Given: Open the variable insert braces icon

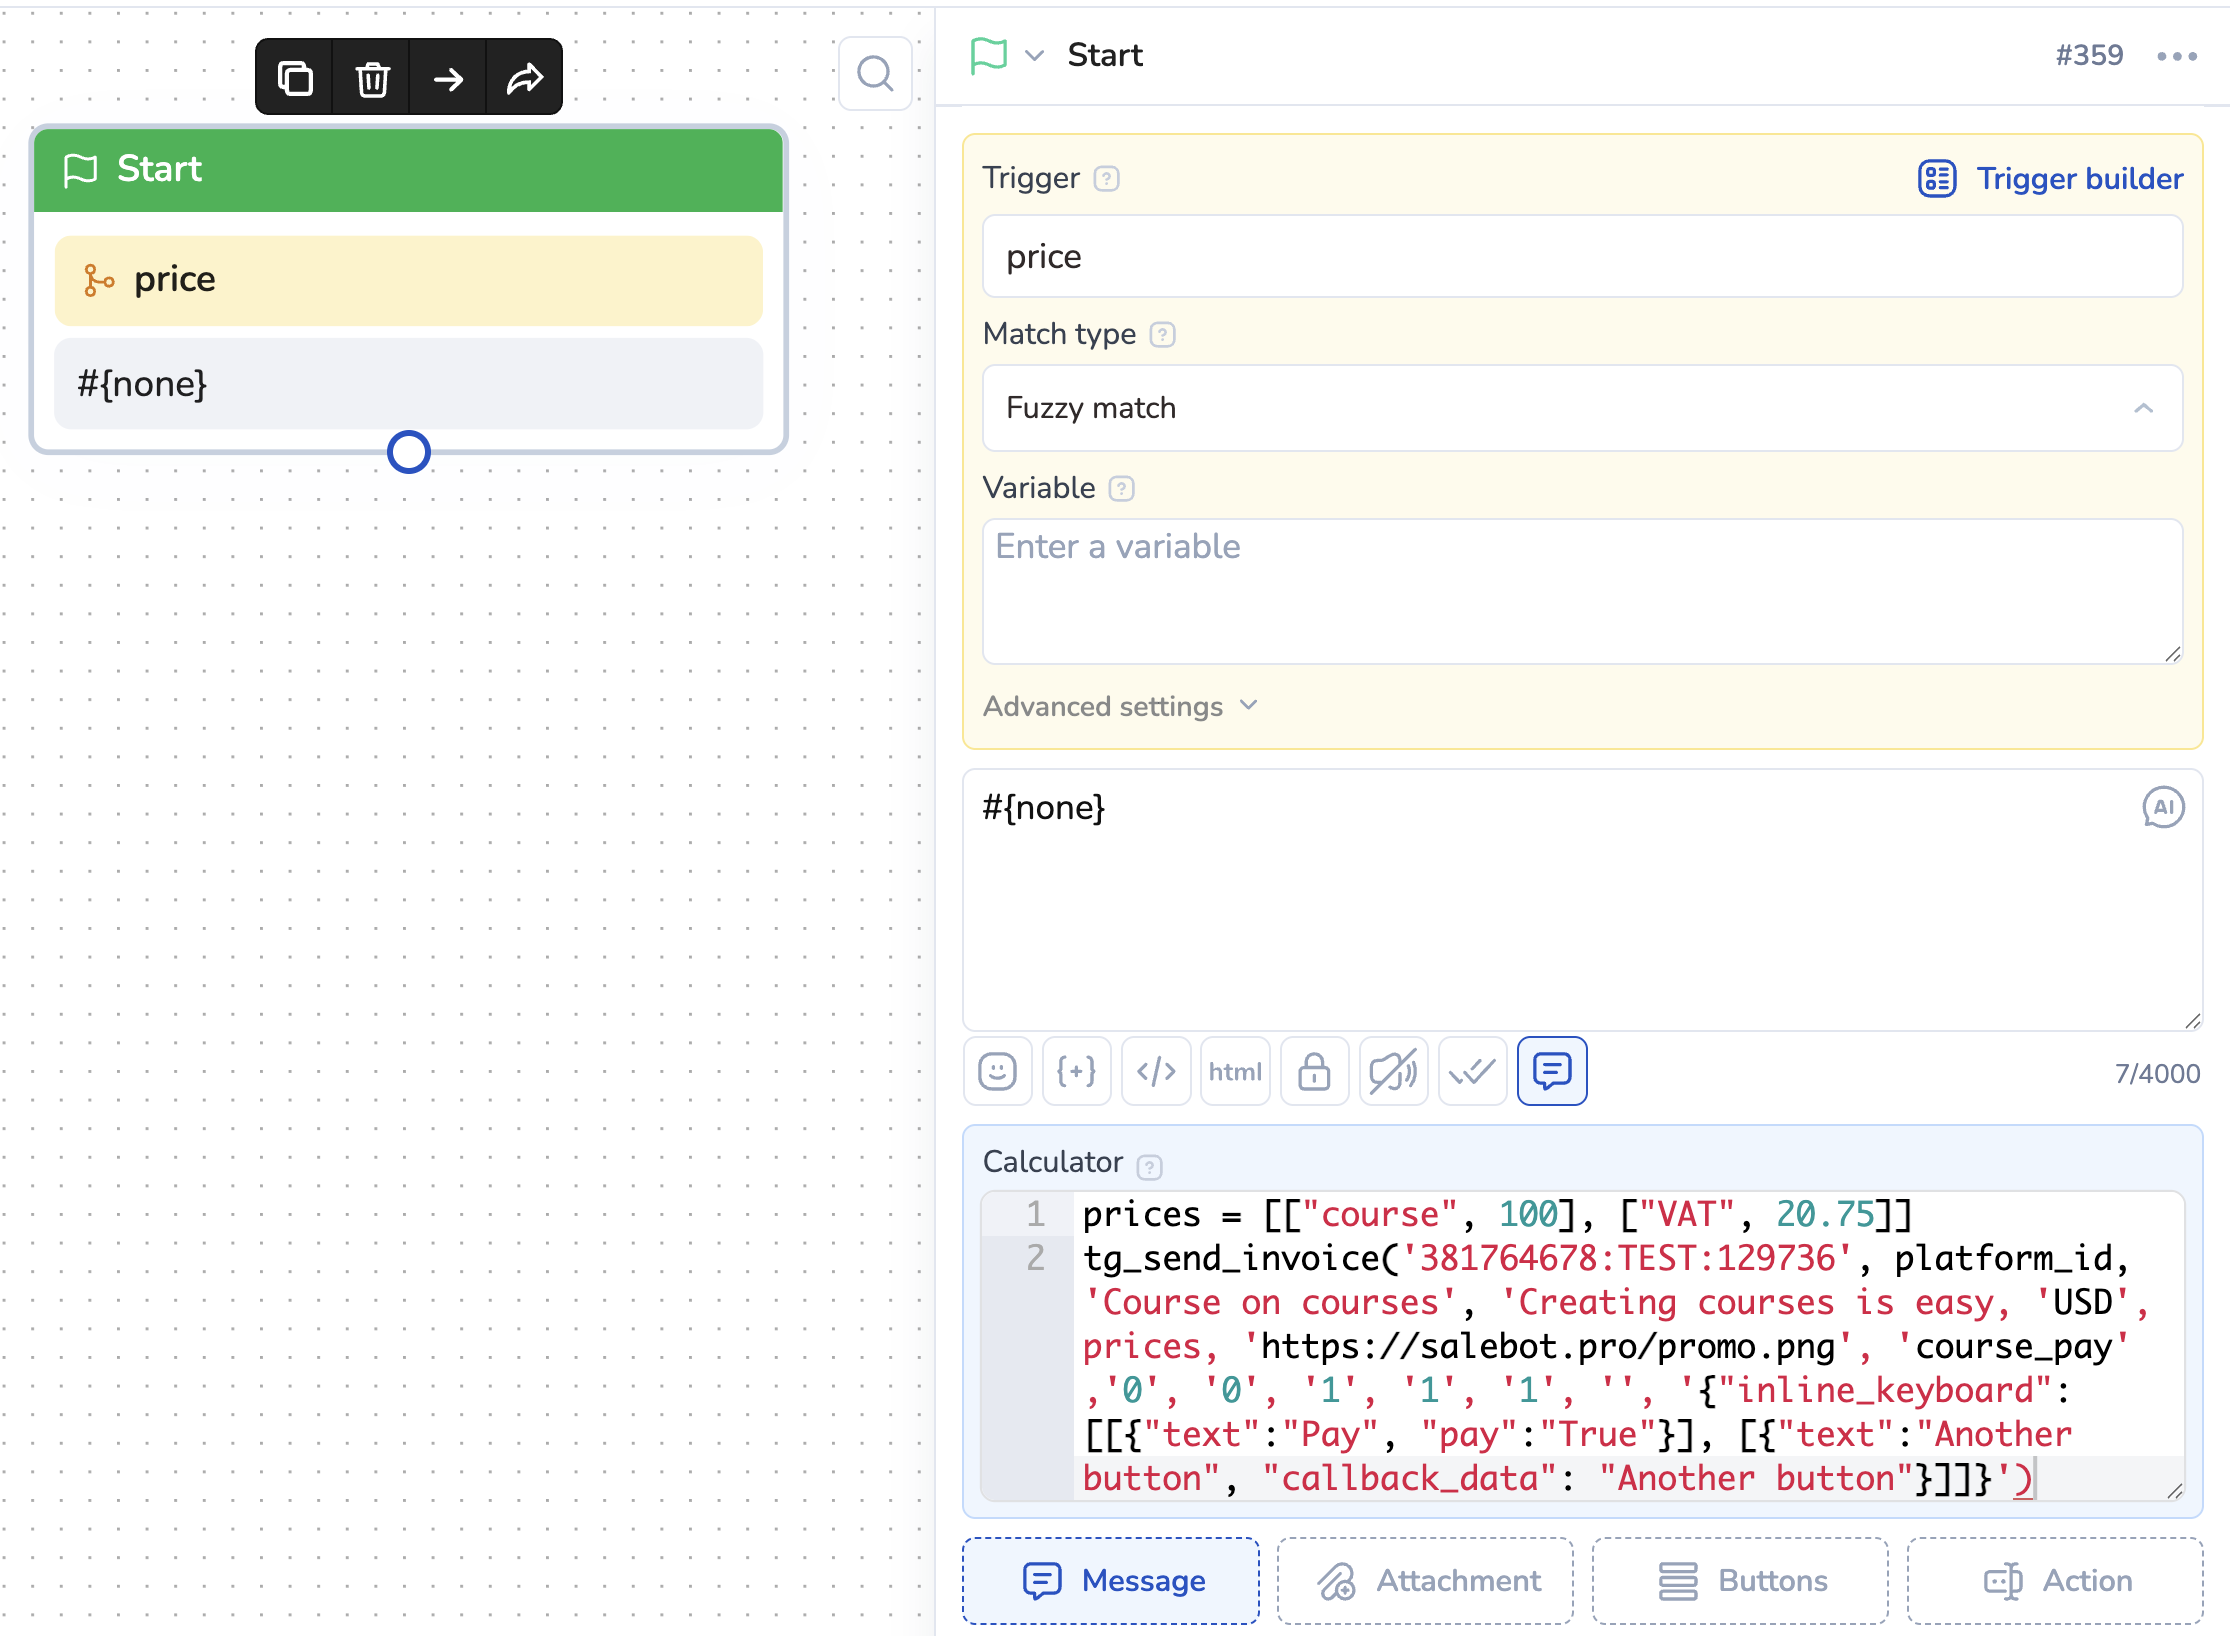Looking at the screenshot, I should pos(1076,1071).
